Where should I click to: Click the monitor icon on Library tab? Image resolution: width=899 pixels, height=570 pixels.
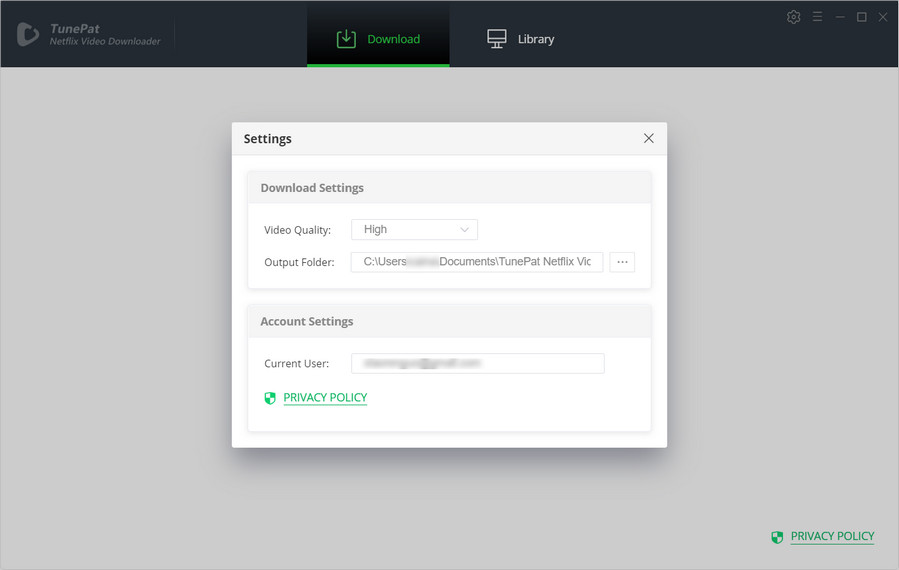tap(497, 39)
